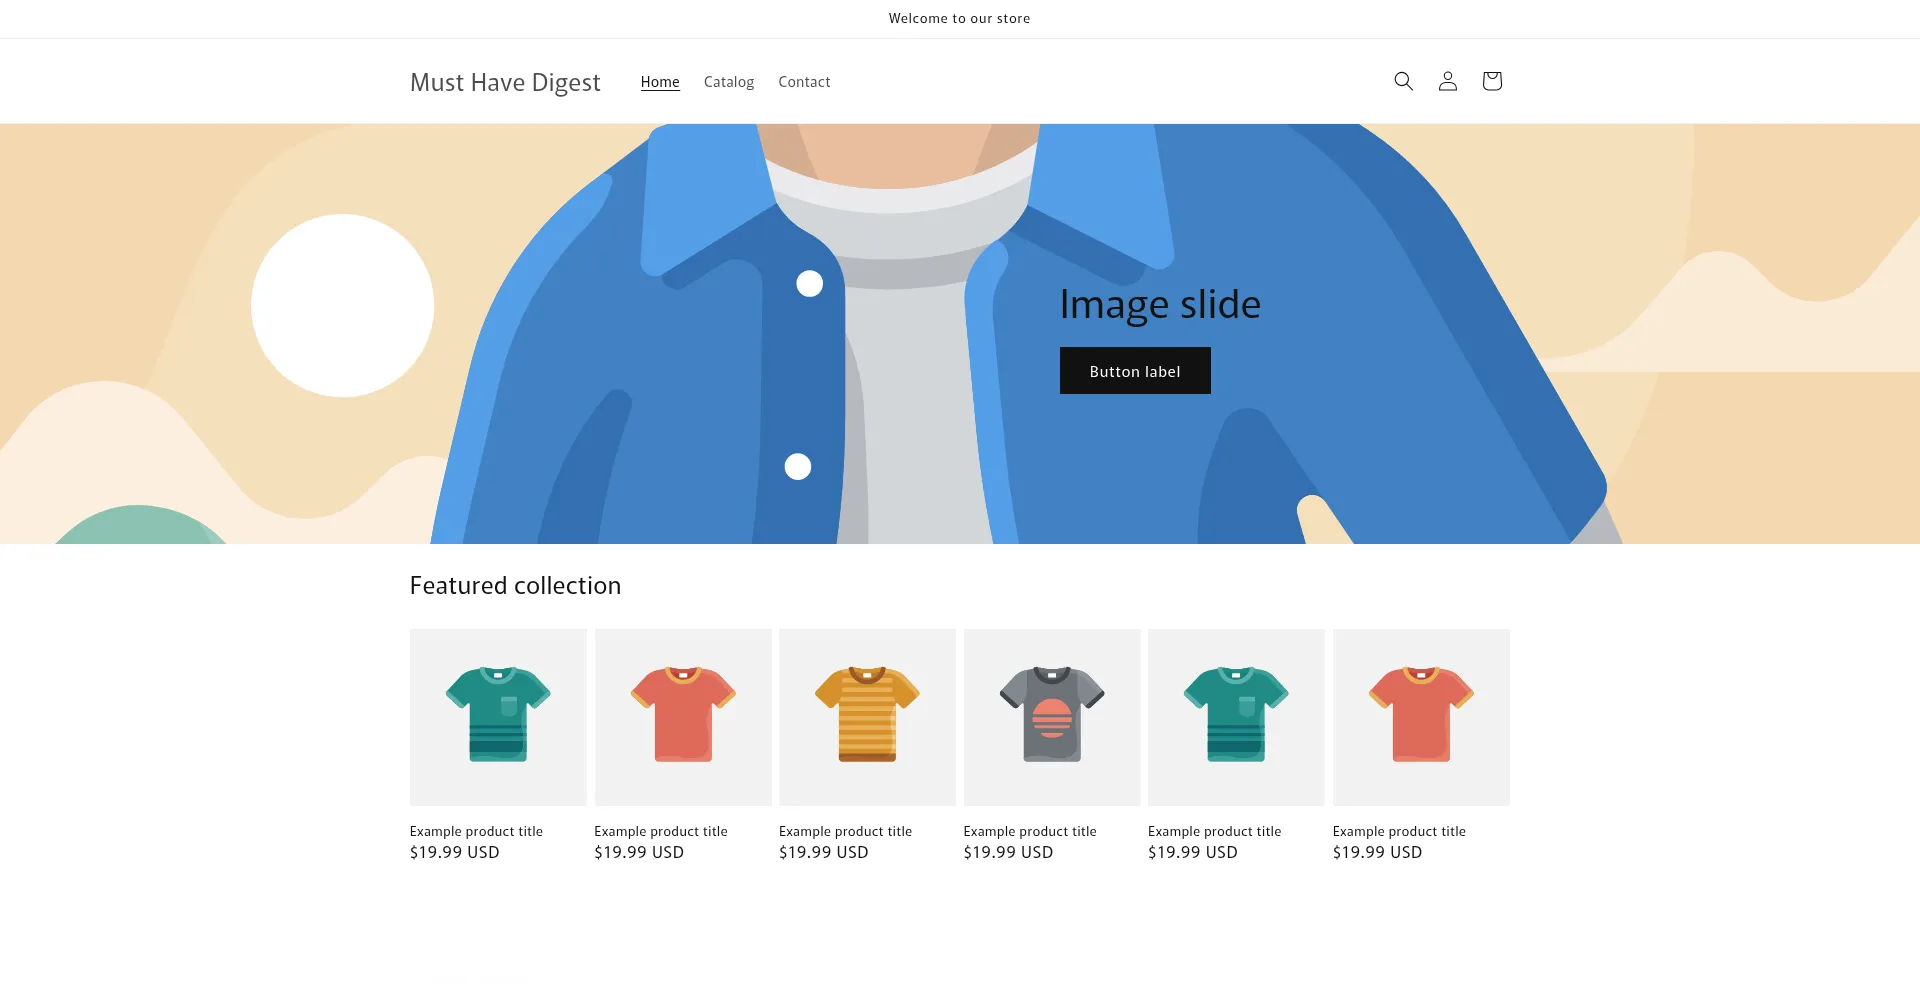Go to the Home menu item

pyautogui.click(x=660, y=82)
